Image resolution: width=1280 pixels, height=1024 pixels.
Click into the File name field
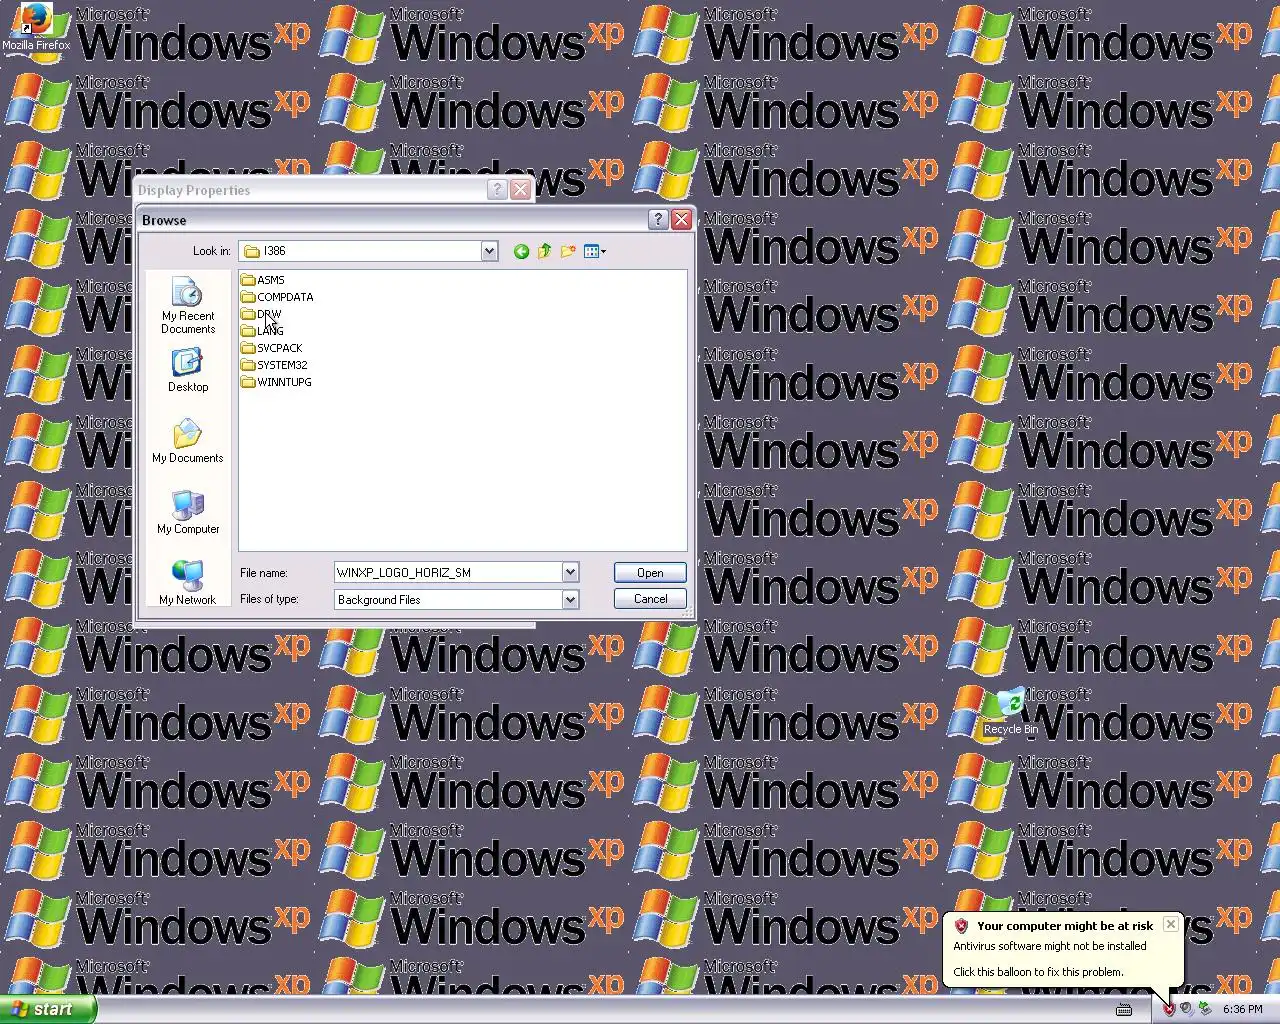448,572
